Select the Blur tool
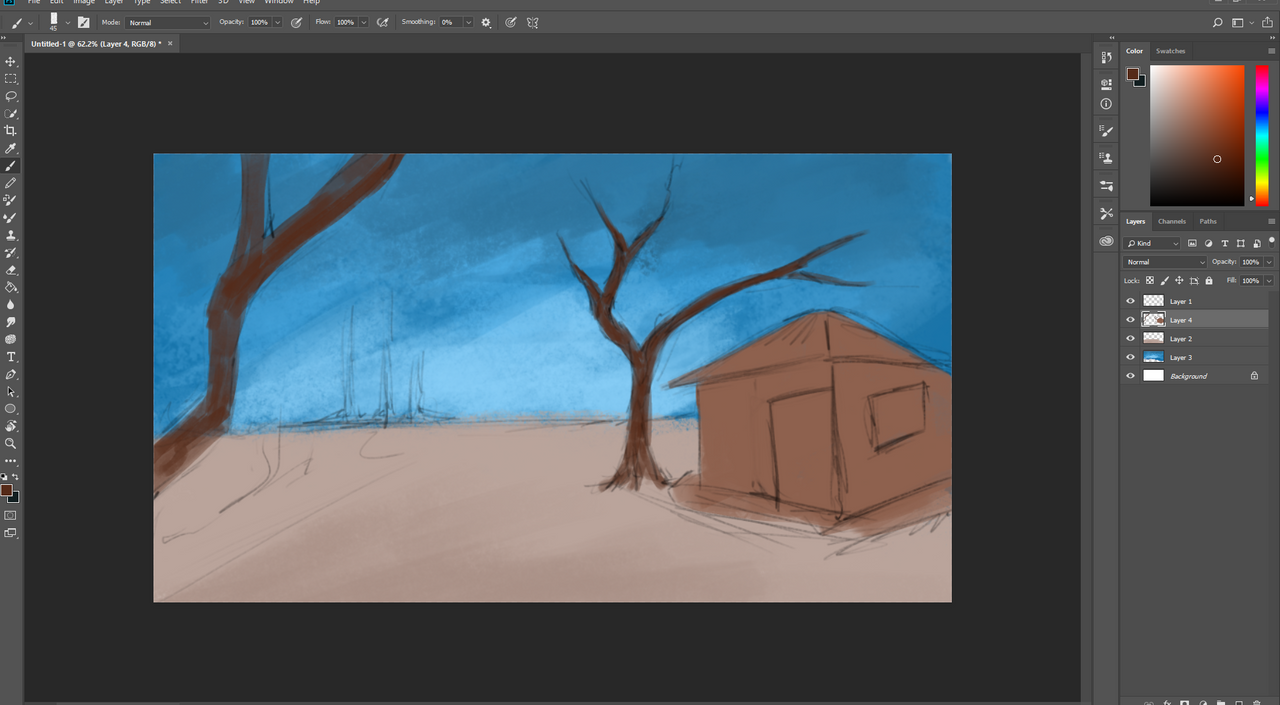The width and height of the screenshot is (1280, 705). [11, 305]
